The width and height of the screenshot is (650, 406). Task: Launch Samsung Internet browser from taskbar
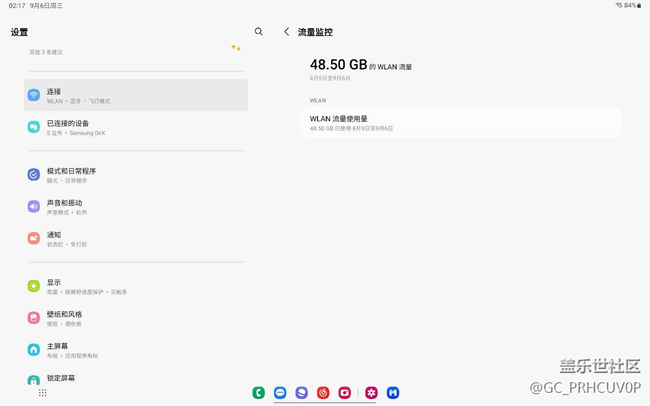(301, 393)
